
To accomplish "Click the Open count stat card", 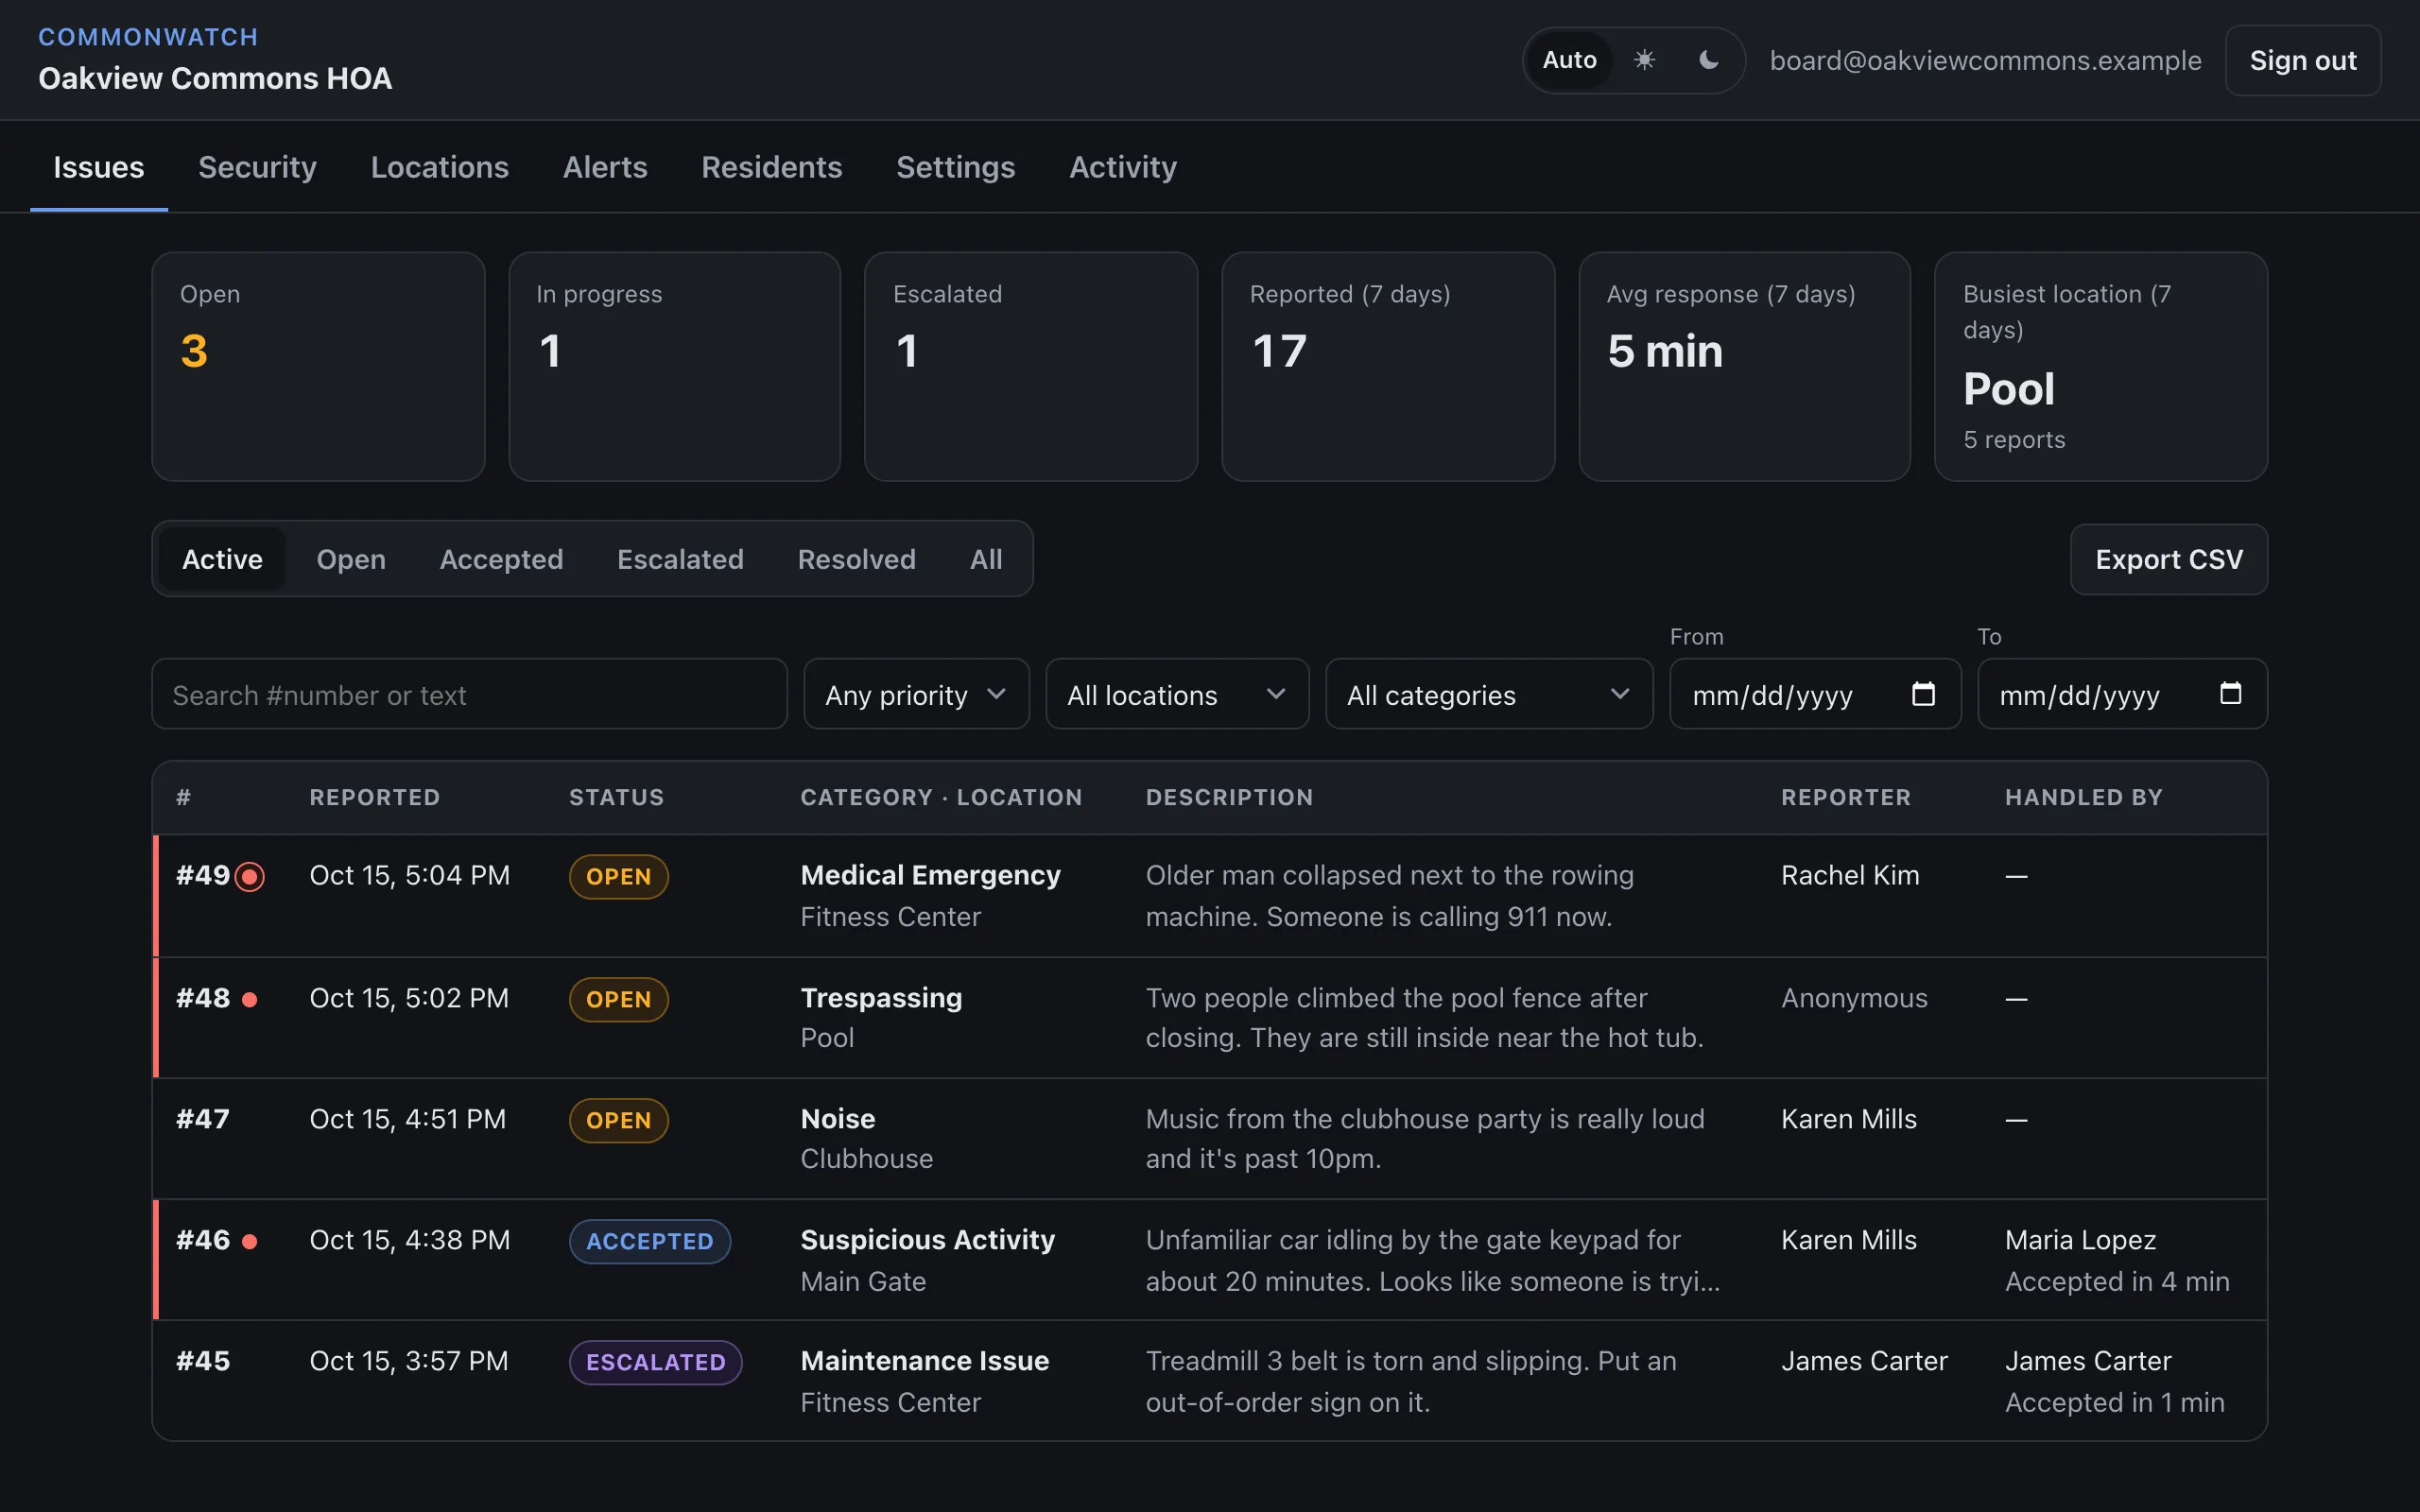I will (x=318, y=366).
